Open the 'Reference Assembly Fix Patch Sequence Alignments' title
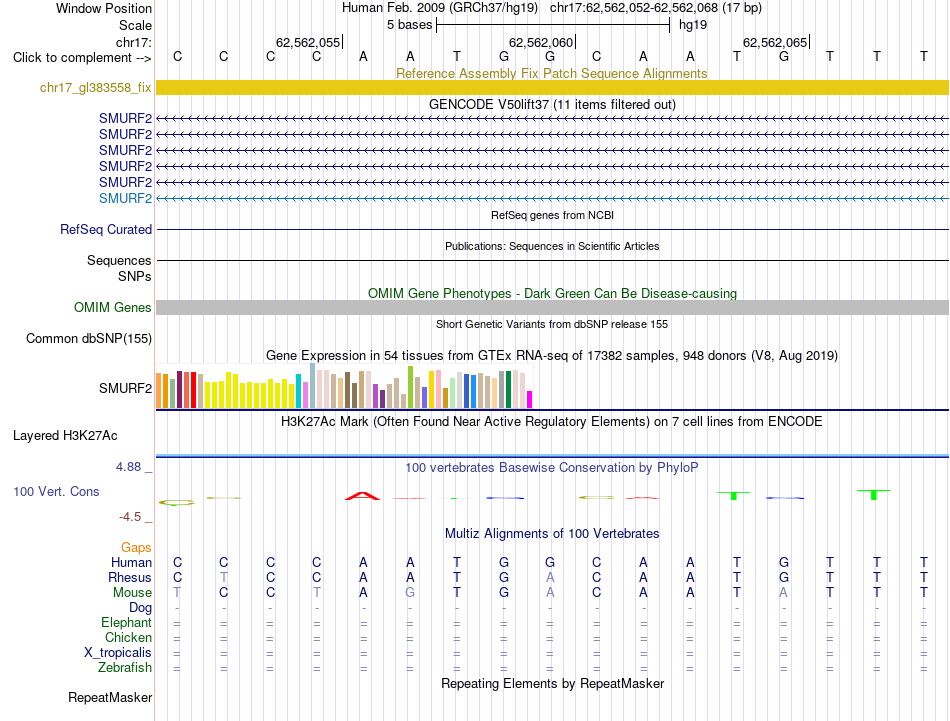Image resolution: width=950 pixels, height=721 pixels. pos(552,73)
